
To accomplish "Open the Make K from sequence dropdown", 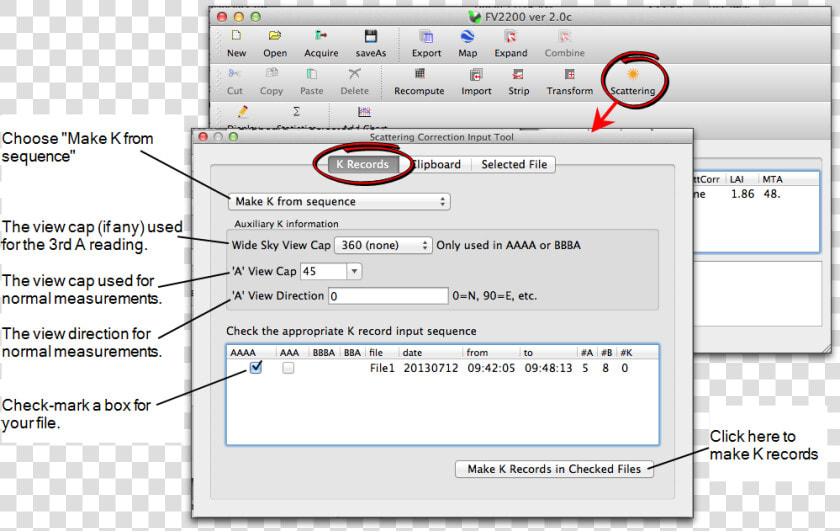I will (x=339, y=201).
